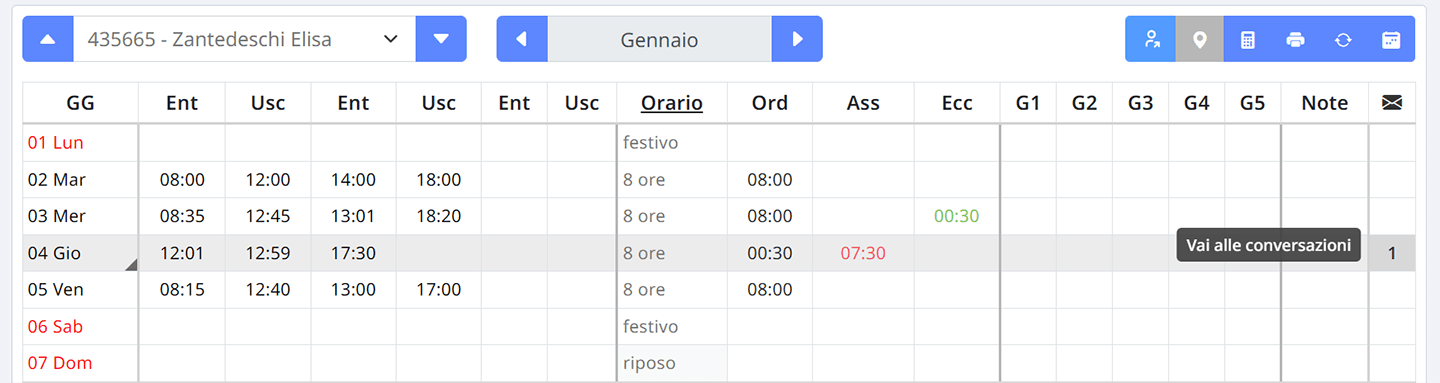
Task: Click the 07:30 absence value in red
Action: pos(863,253)
